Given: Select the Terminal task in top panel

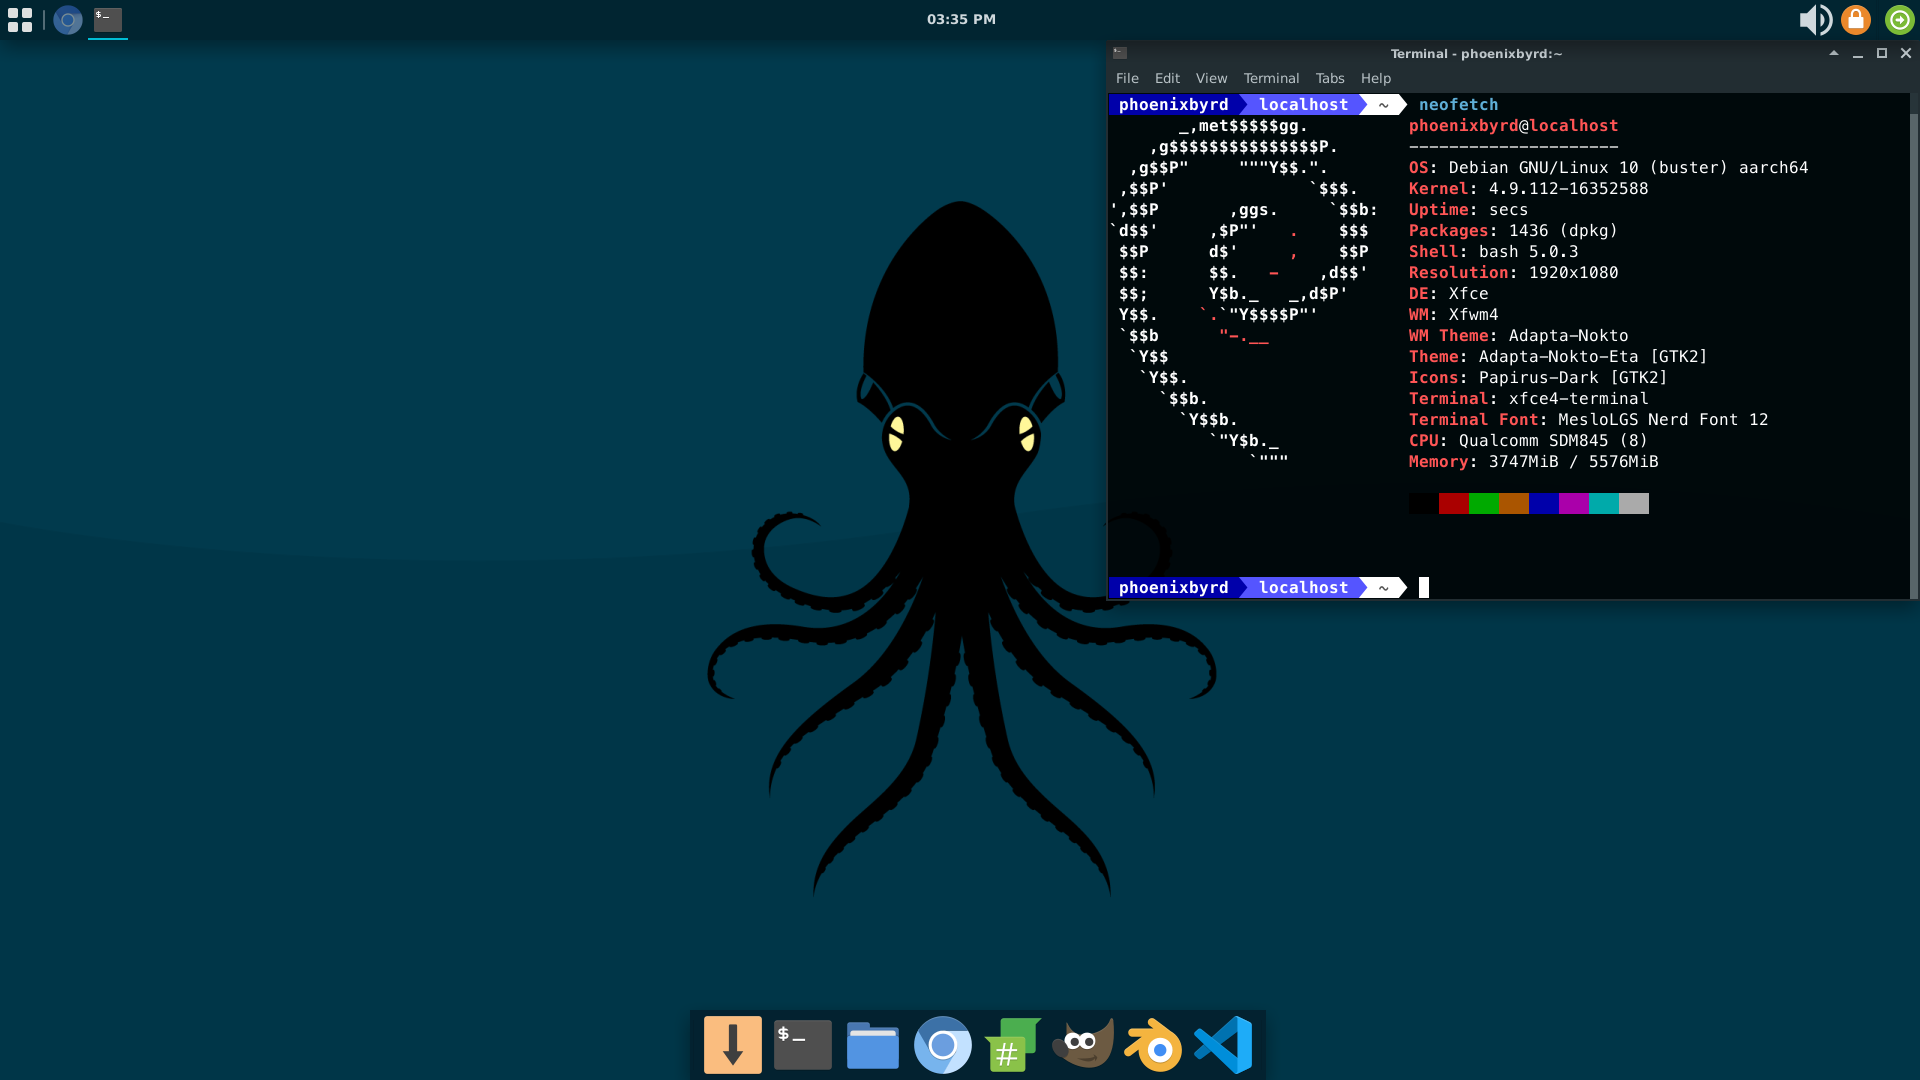Looking at the screenshot, I should click(107, 19).
